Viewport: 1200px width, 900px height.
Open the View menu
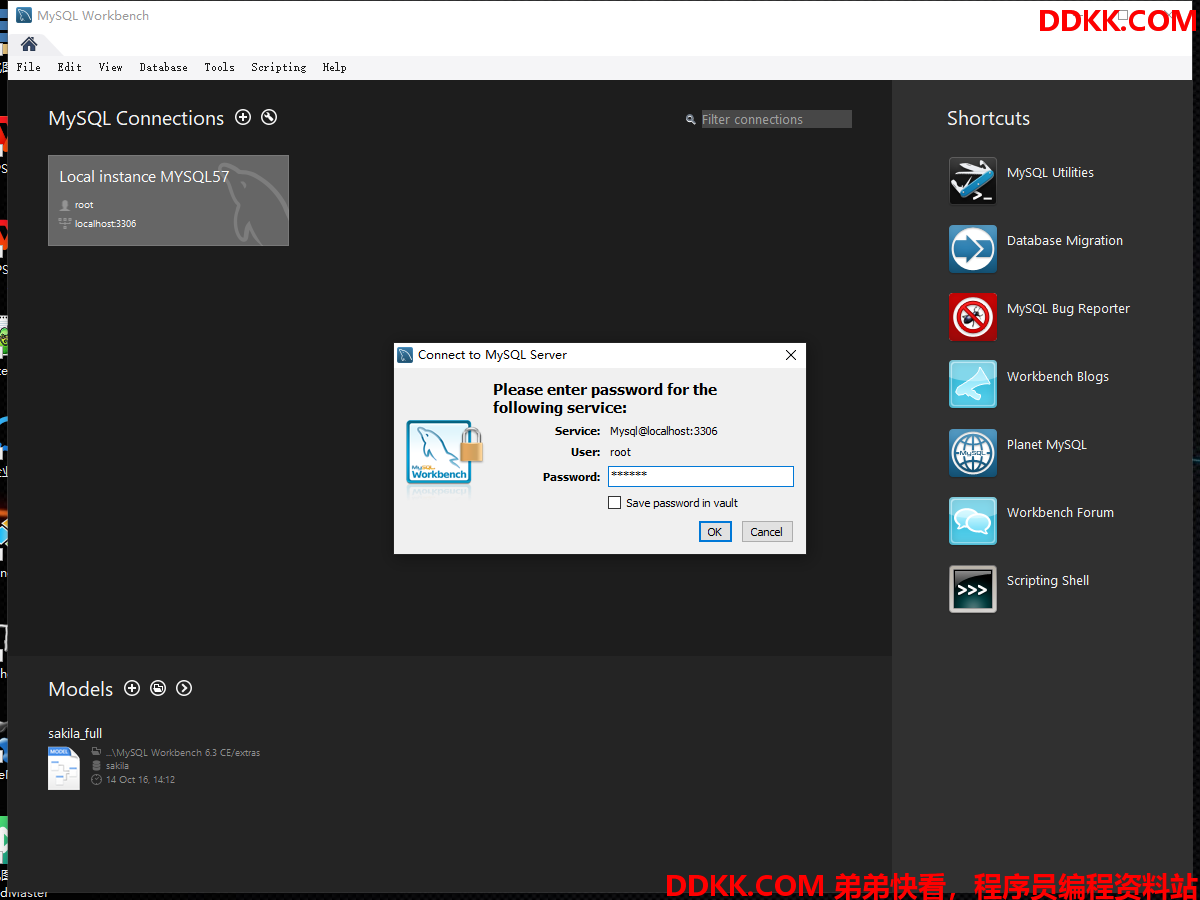[x=110, y=67]
